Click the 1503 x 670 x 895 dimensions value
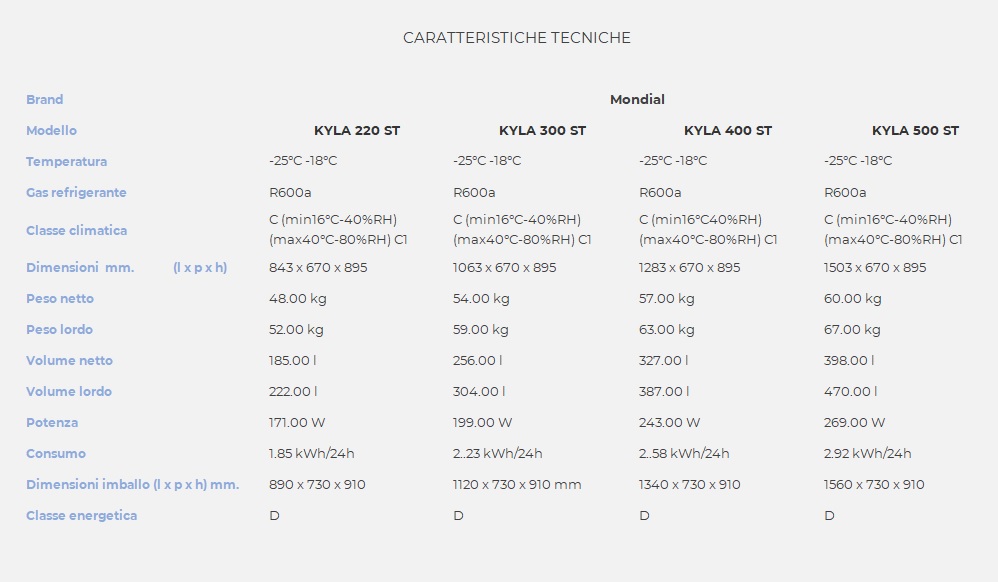Screen dimensions: 998x582 tap(875, 267)
